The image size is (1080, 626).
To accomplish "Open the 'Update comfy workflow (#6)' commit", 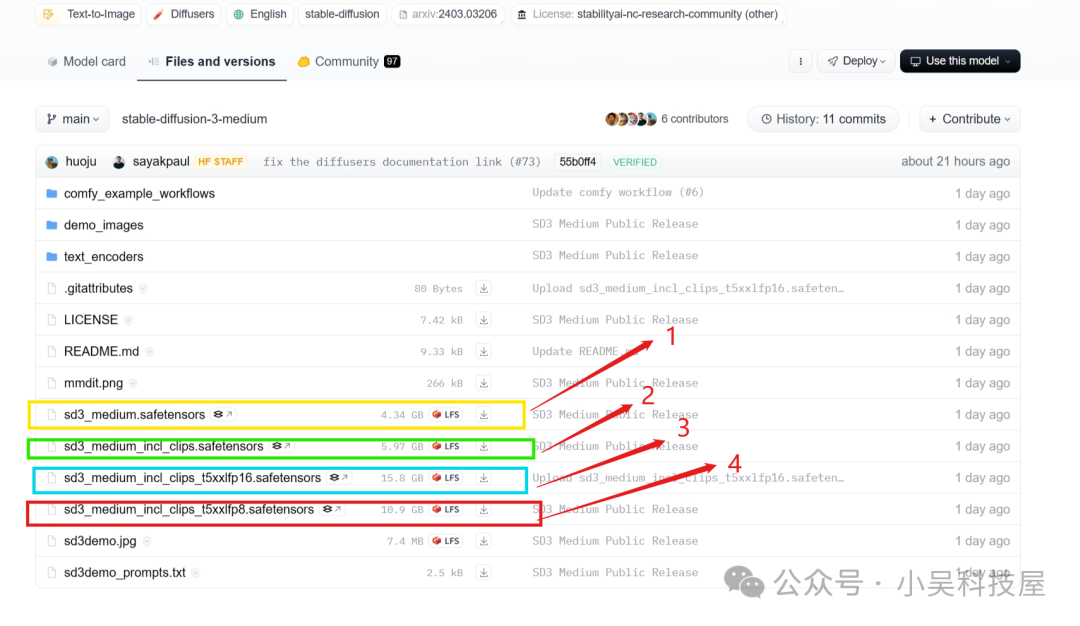I will click(x=618, y=193).
